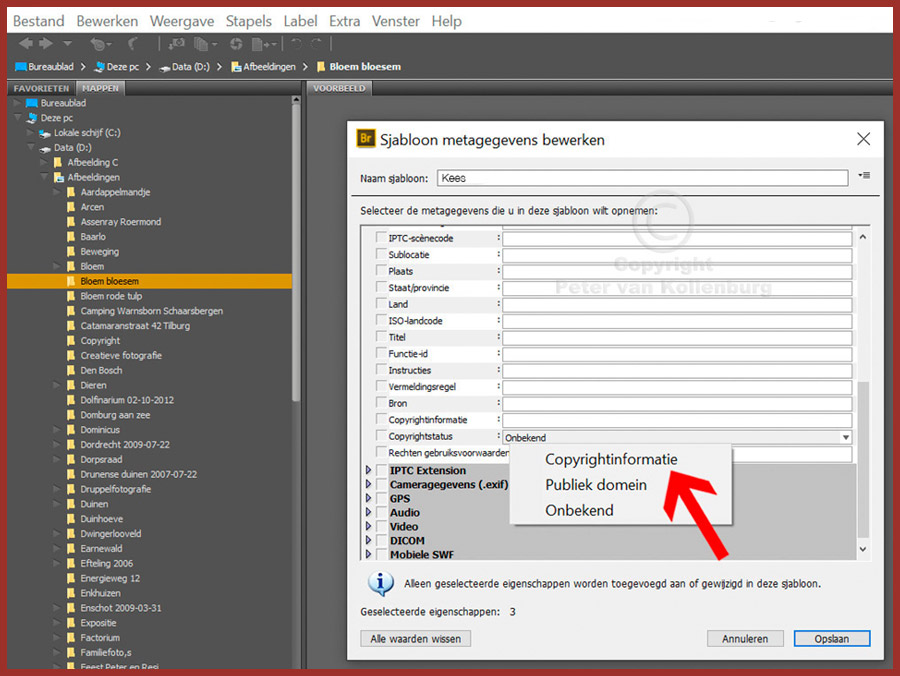Click the output document icon in toolbar
Image resolution: width=900 pixels, height=676 pixels.
pyautogui.click(x=264, y=44)
